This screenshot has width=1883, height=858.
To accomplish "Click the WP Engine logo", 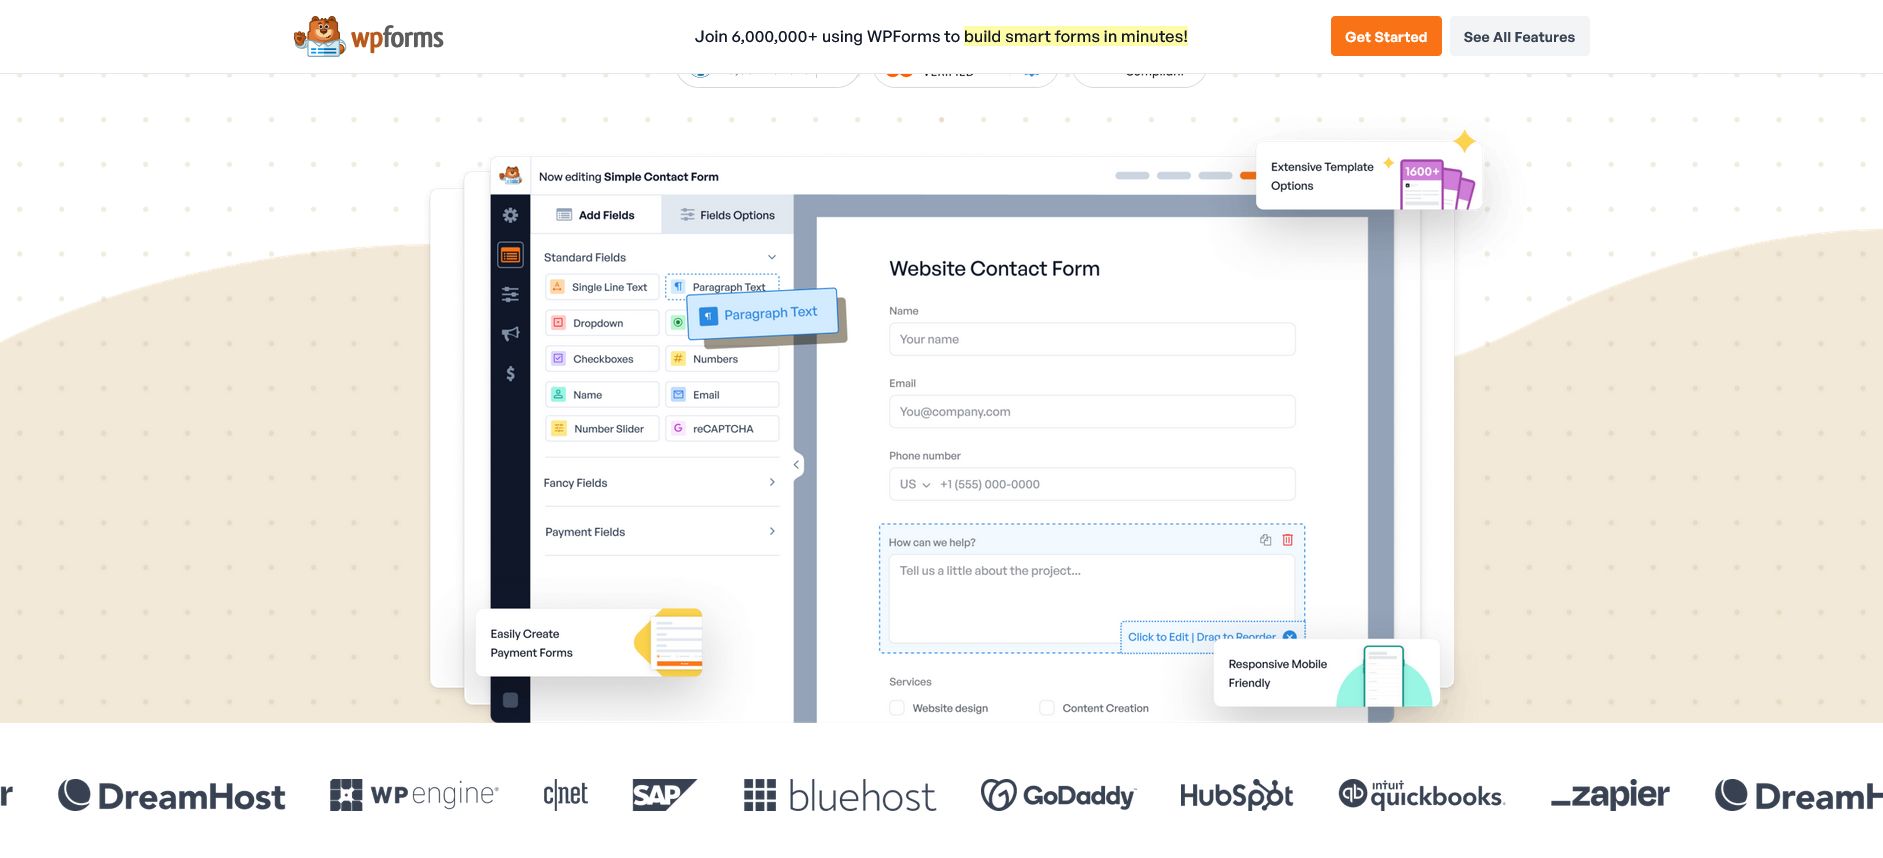I will (x=414, y=795).
